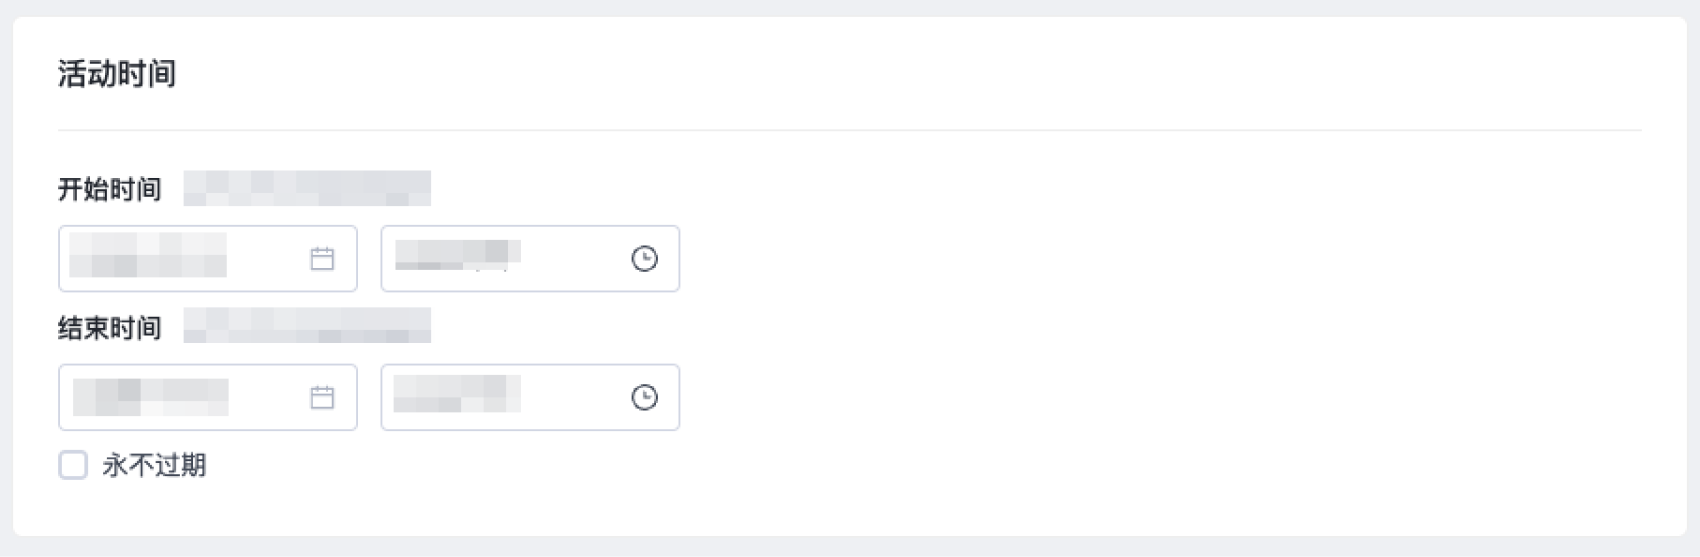Click the 结束时间 field label
Viewport: 1700px width, 557px height.
tap(110, 327)
